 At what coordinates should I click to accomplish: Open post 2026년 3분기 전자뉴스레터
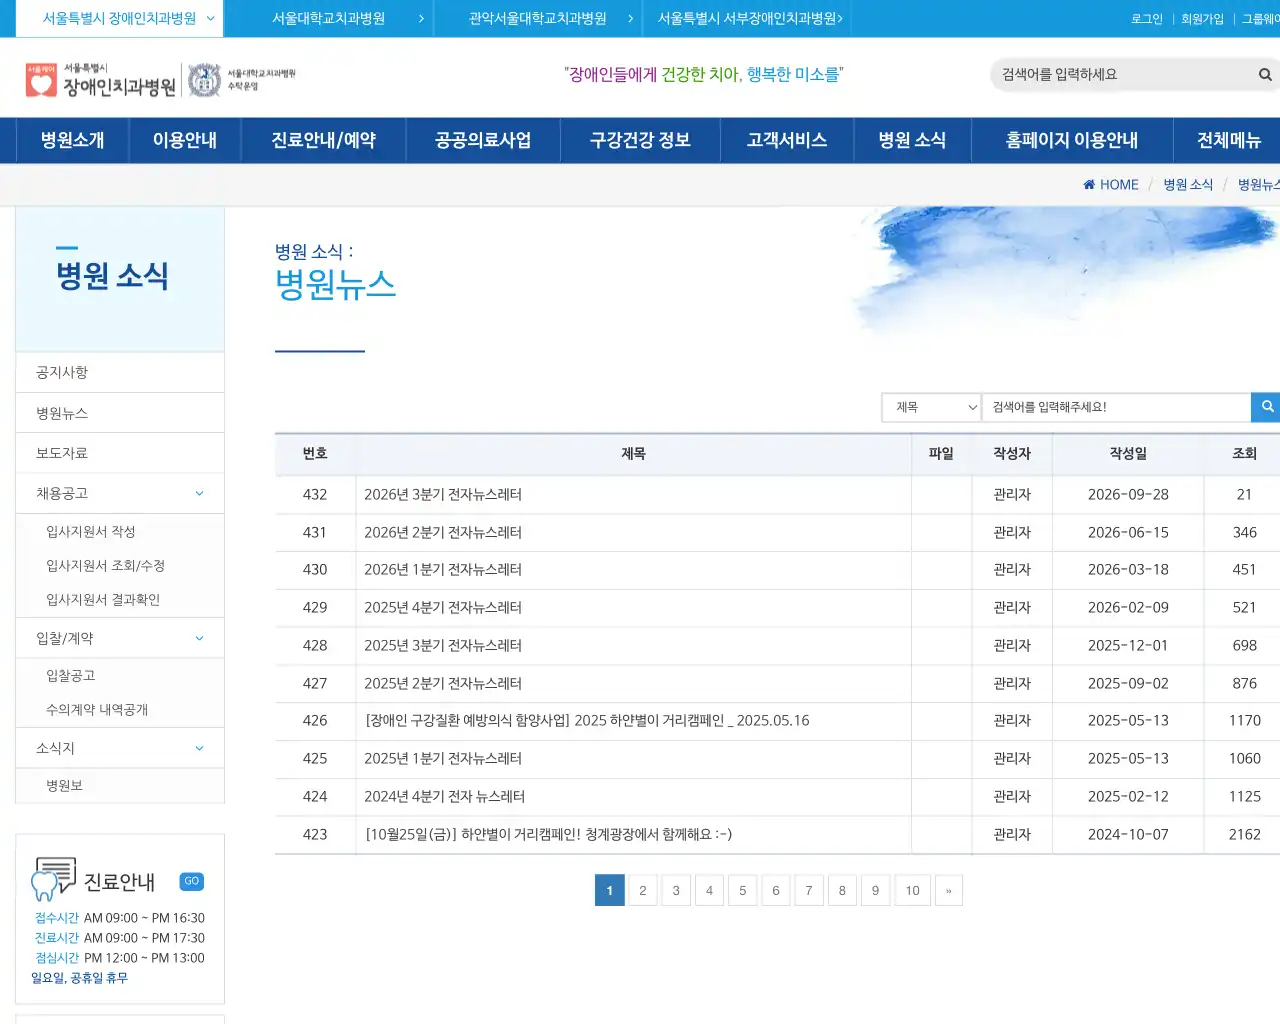click(x=443, y=494)
